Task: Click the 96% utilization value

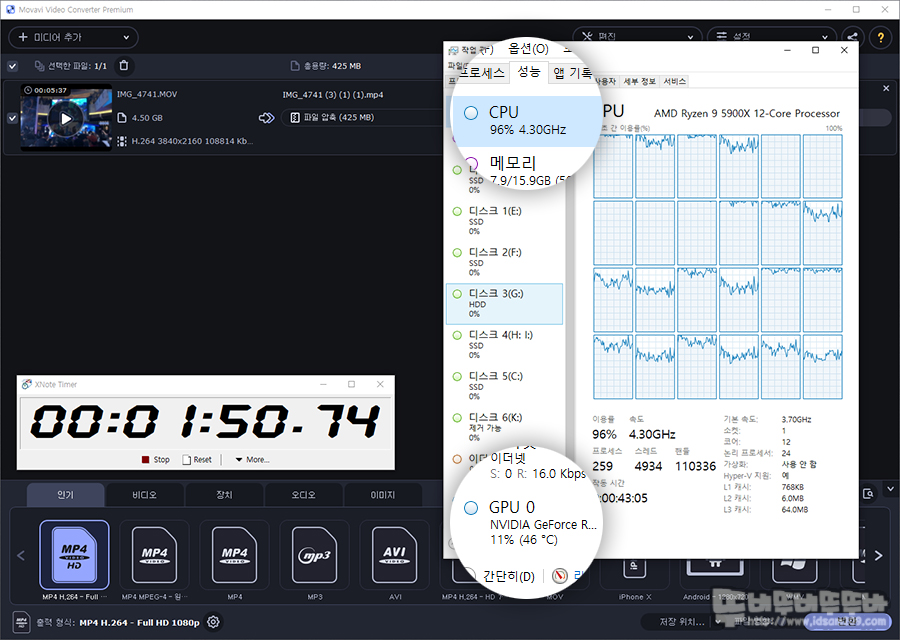Action: (604, 435)
